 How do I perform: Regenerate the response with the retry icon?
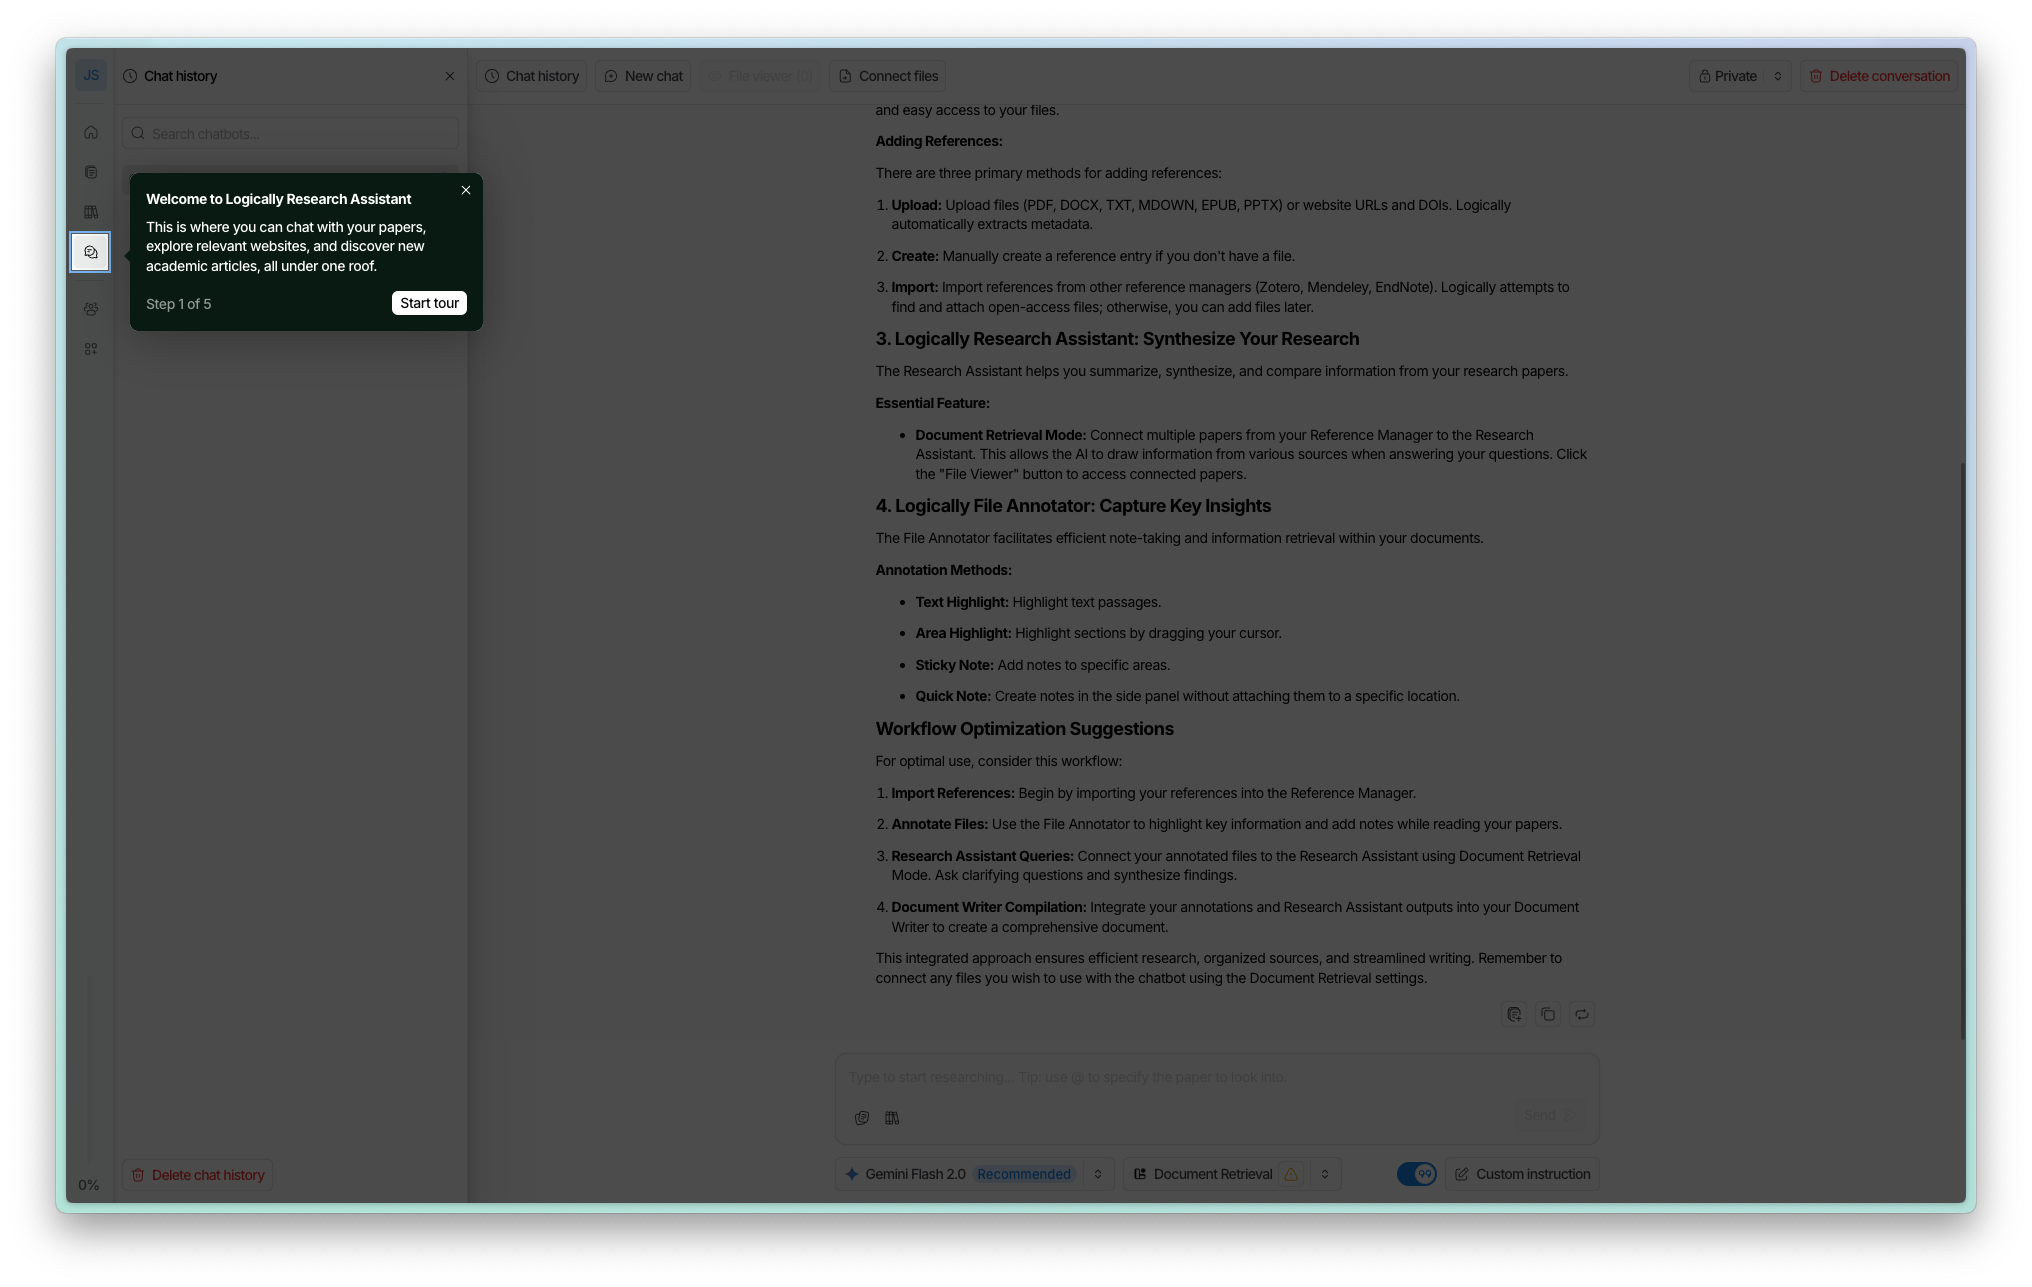click(x=1582, y=1014)
